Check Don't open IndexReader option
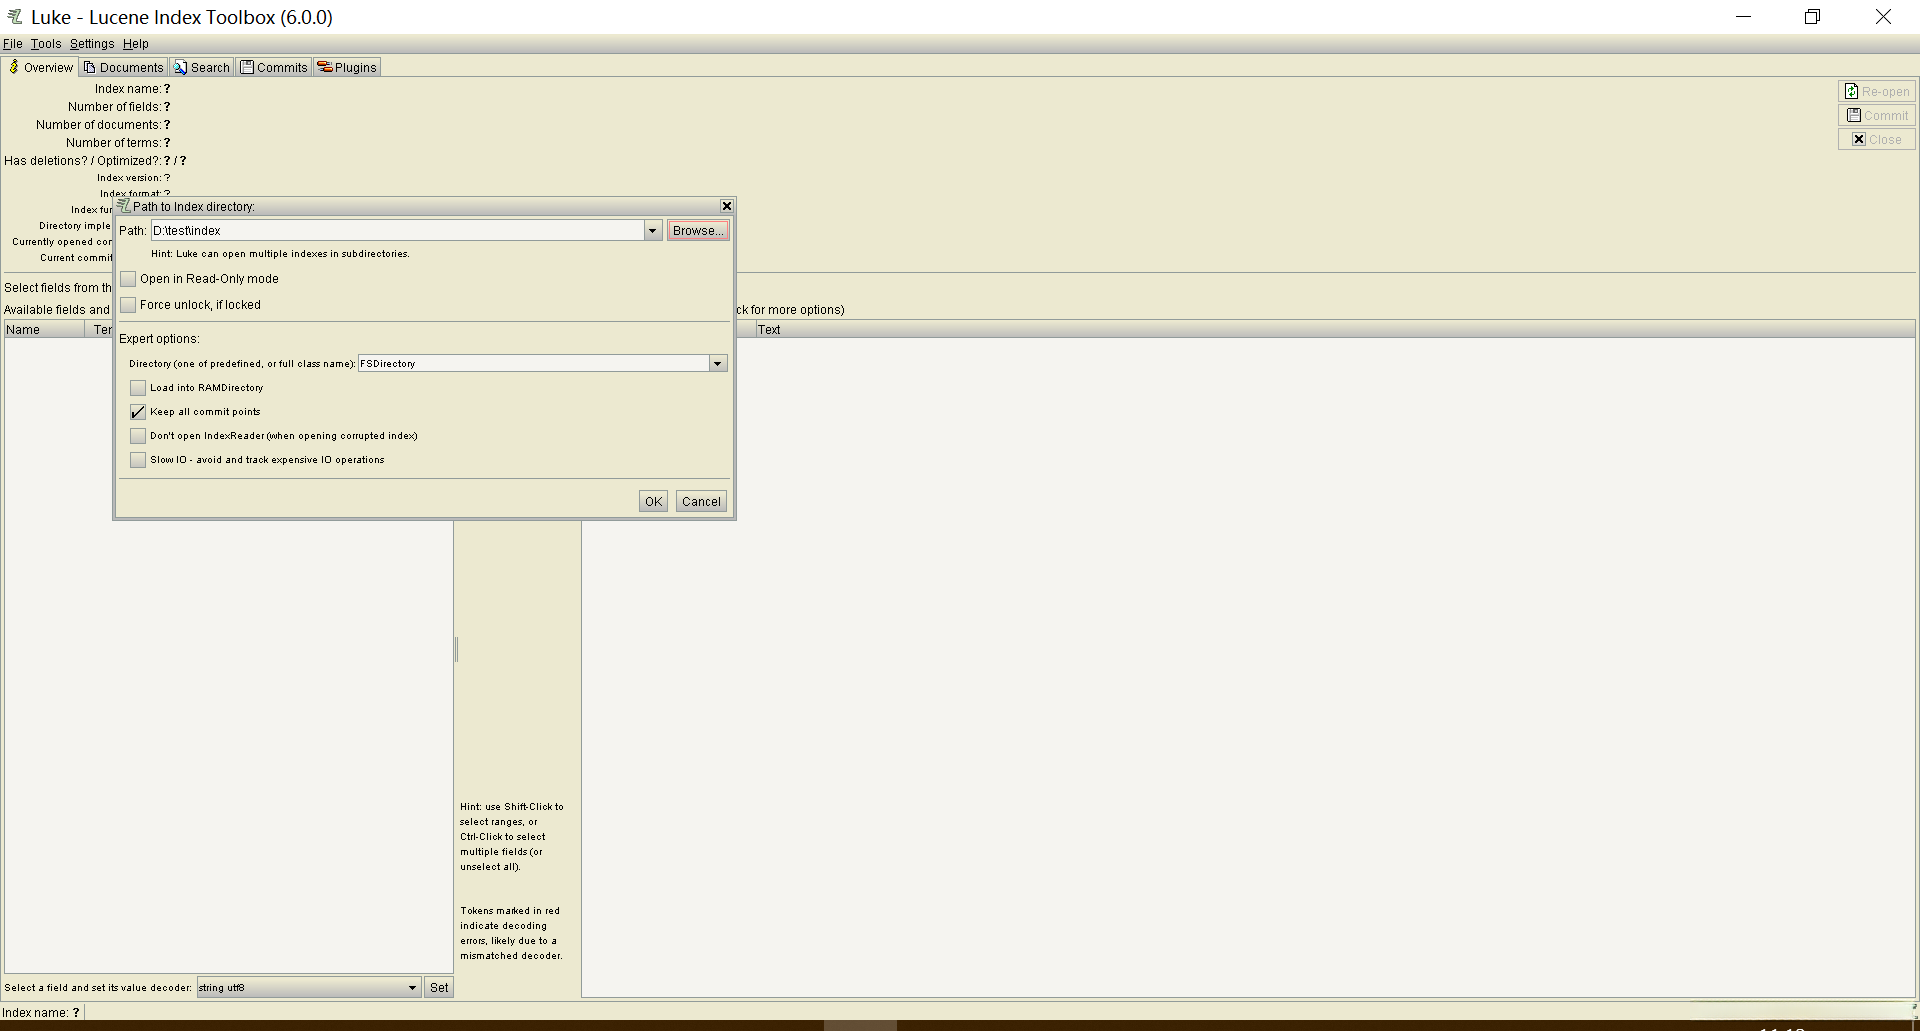 pos(138,436)
